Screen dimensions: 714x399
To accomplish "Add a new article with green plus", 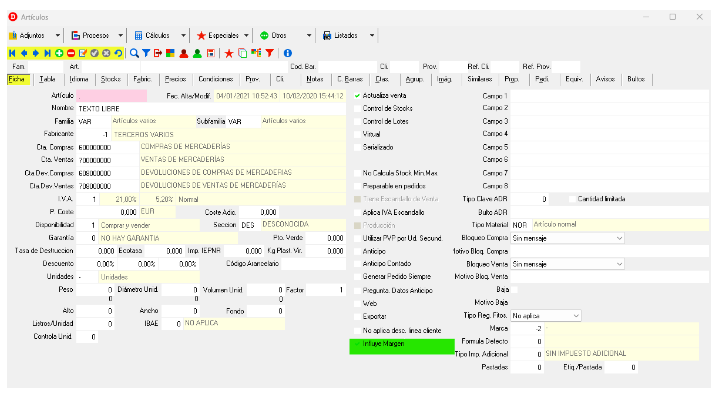I will click(59, 53).
